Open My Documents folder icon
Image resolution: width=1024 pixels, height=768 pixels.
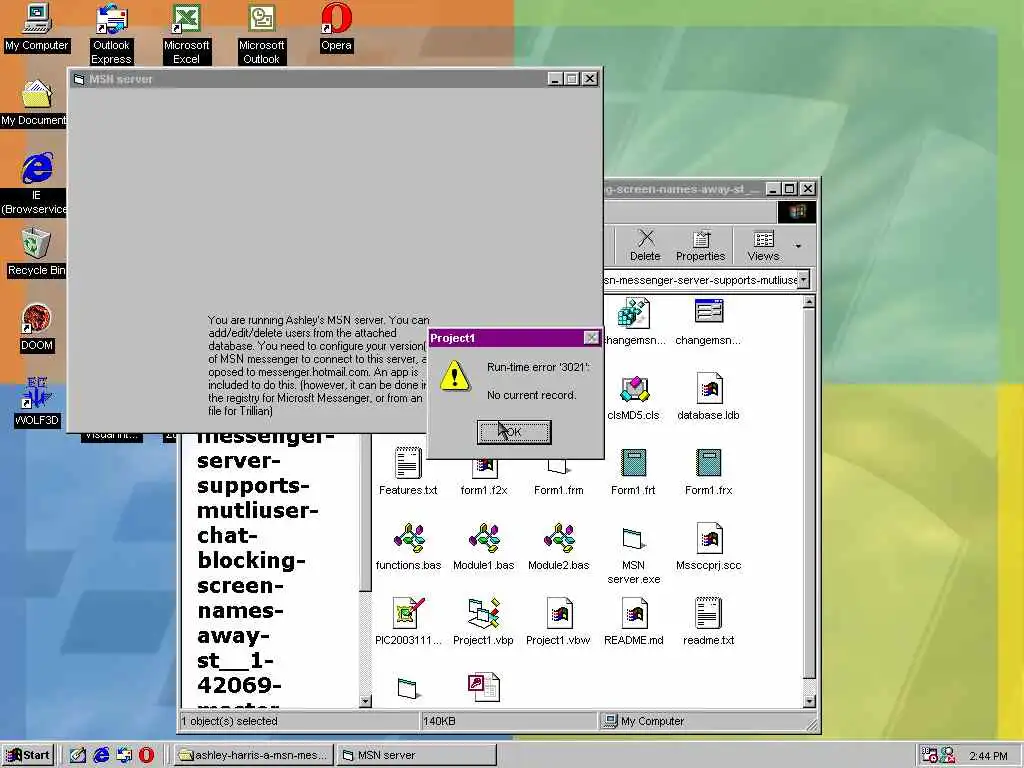point(34,103)
